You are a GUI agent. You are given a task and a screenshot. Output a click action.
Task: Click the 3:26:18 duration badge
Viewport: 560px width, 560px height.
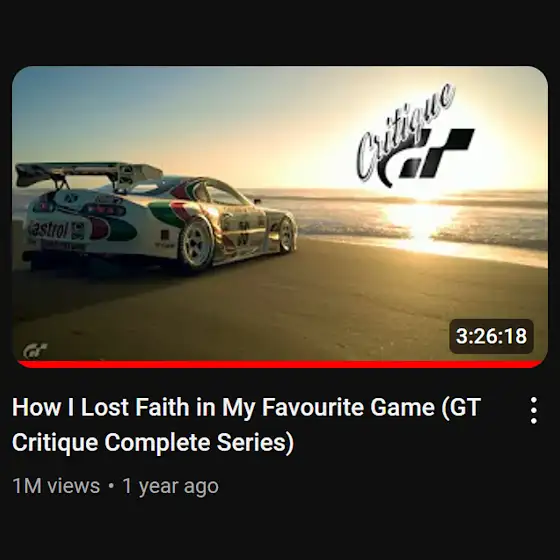491,336
